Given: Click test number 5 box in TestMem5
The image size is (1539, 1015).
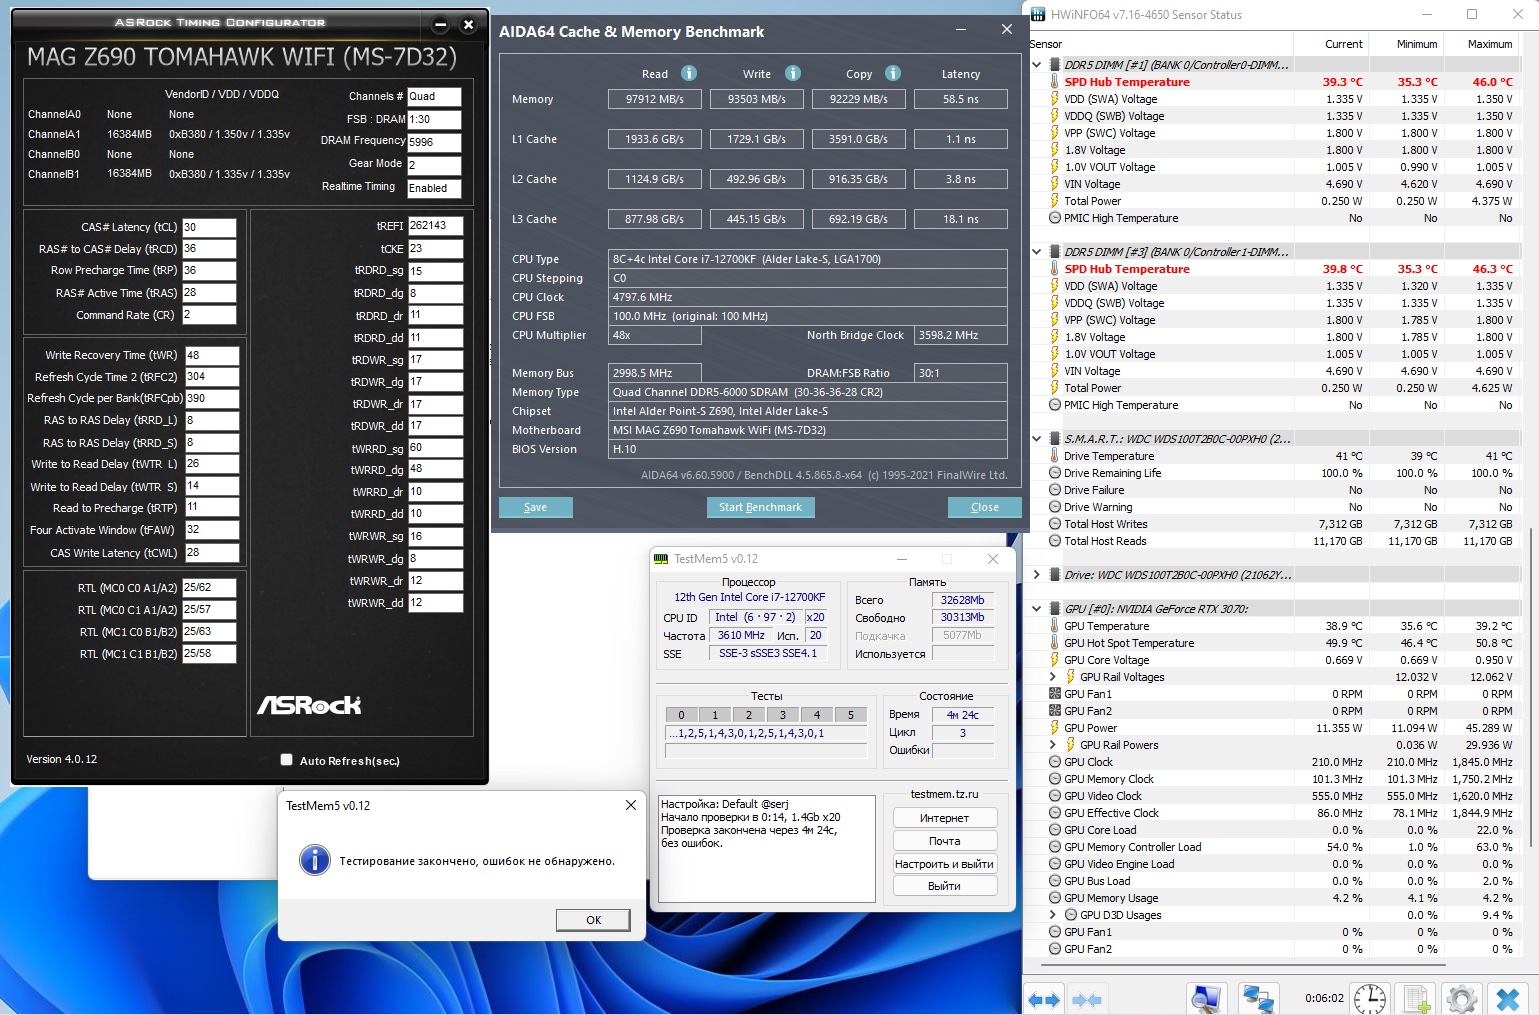Looking at the screenshot, I should pos(851,715).
